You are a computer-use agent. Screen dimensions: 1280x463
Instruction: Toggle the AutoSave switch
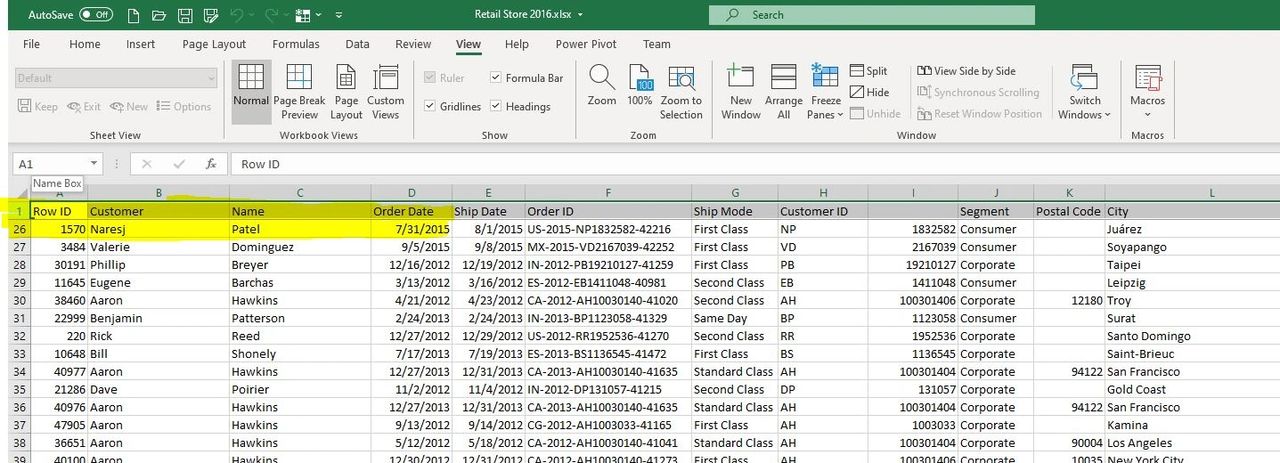[96, 16]
